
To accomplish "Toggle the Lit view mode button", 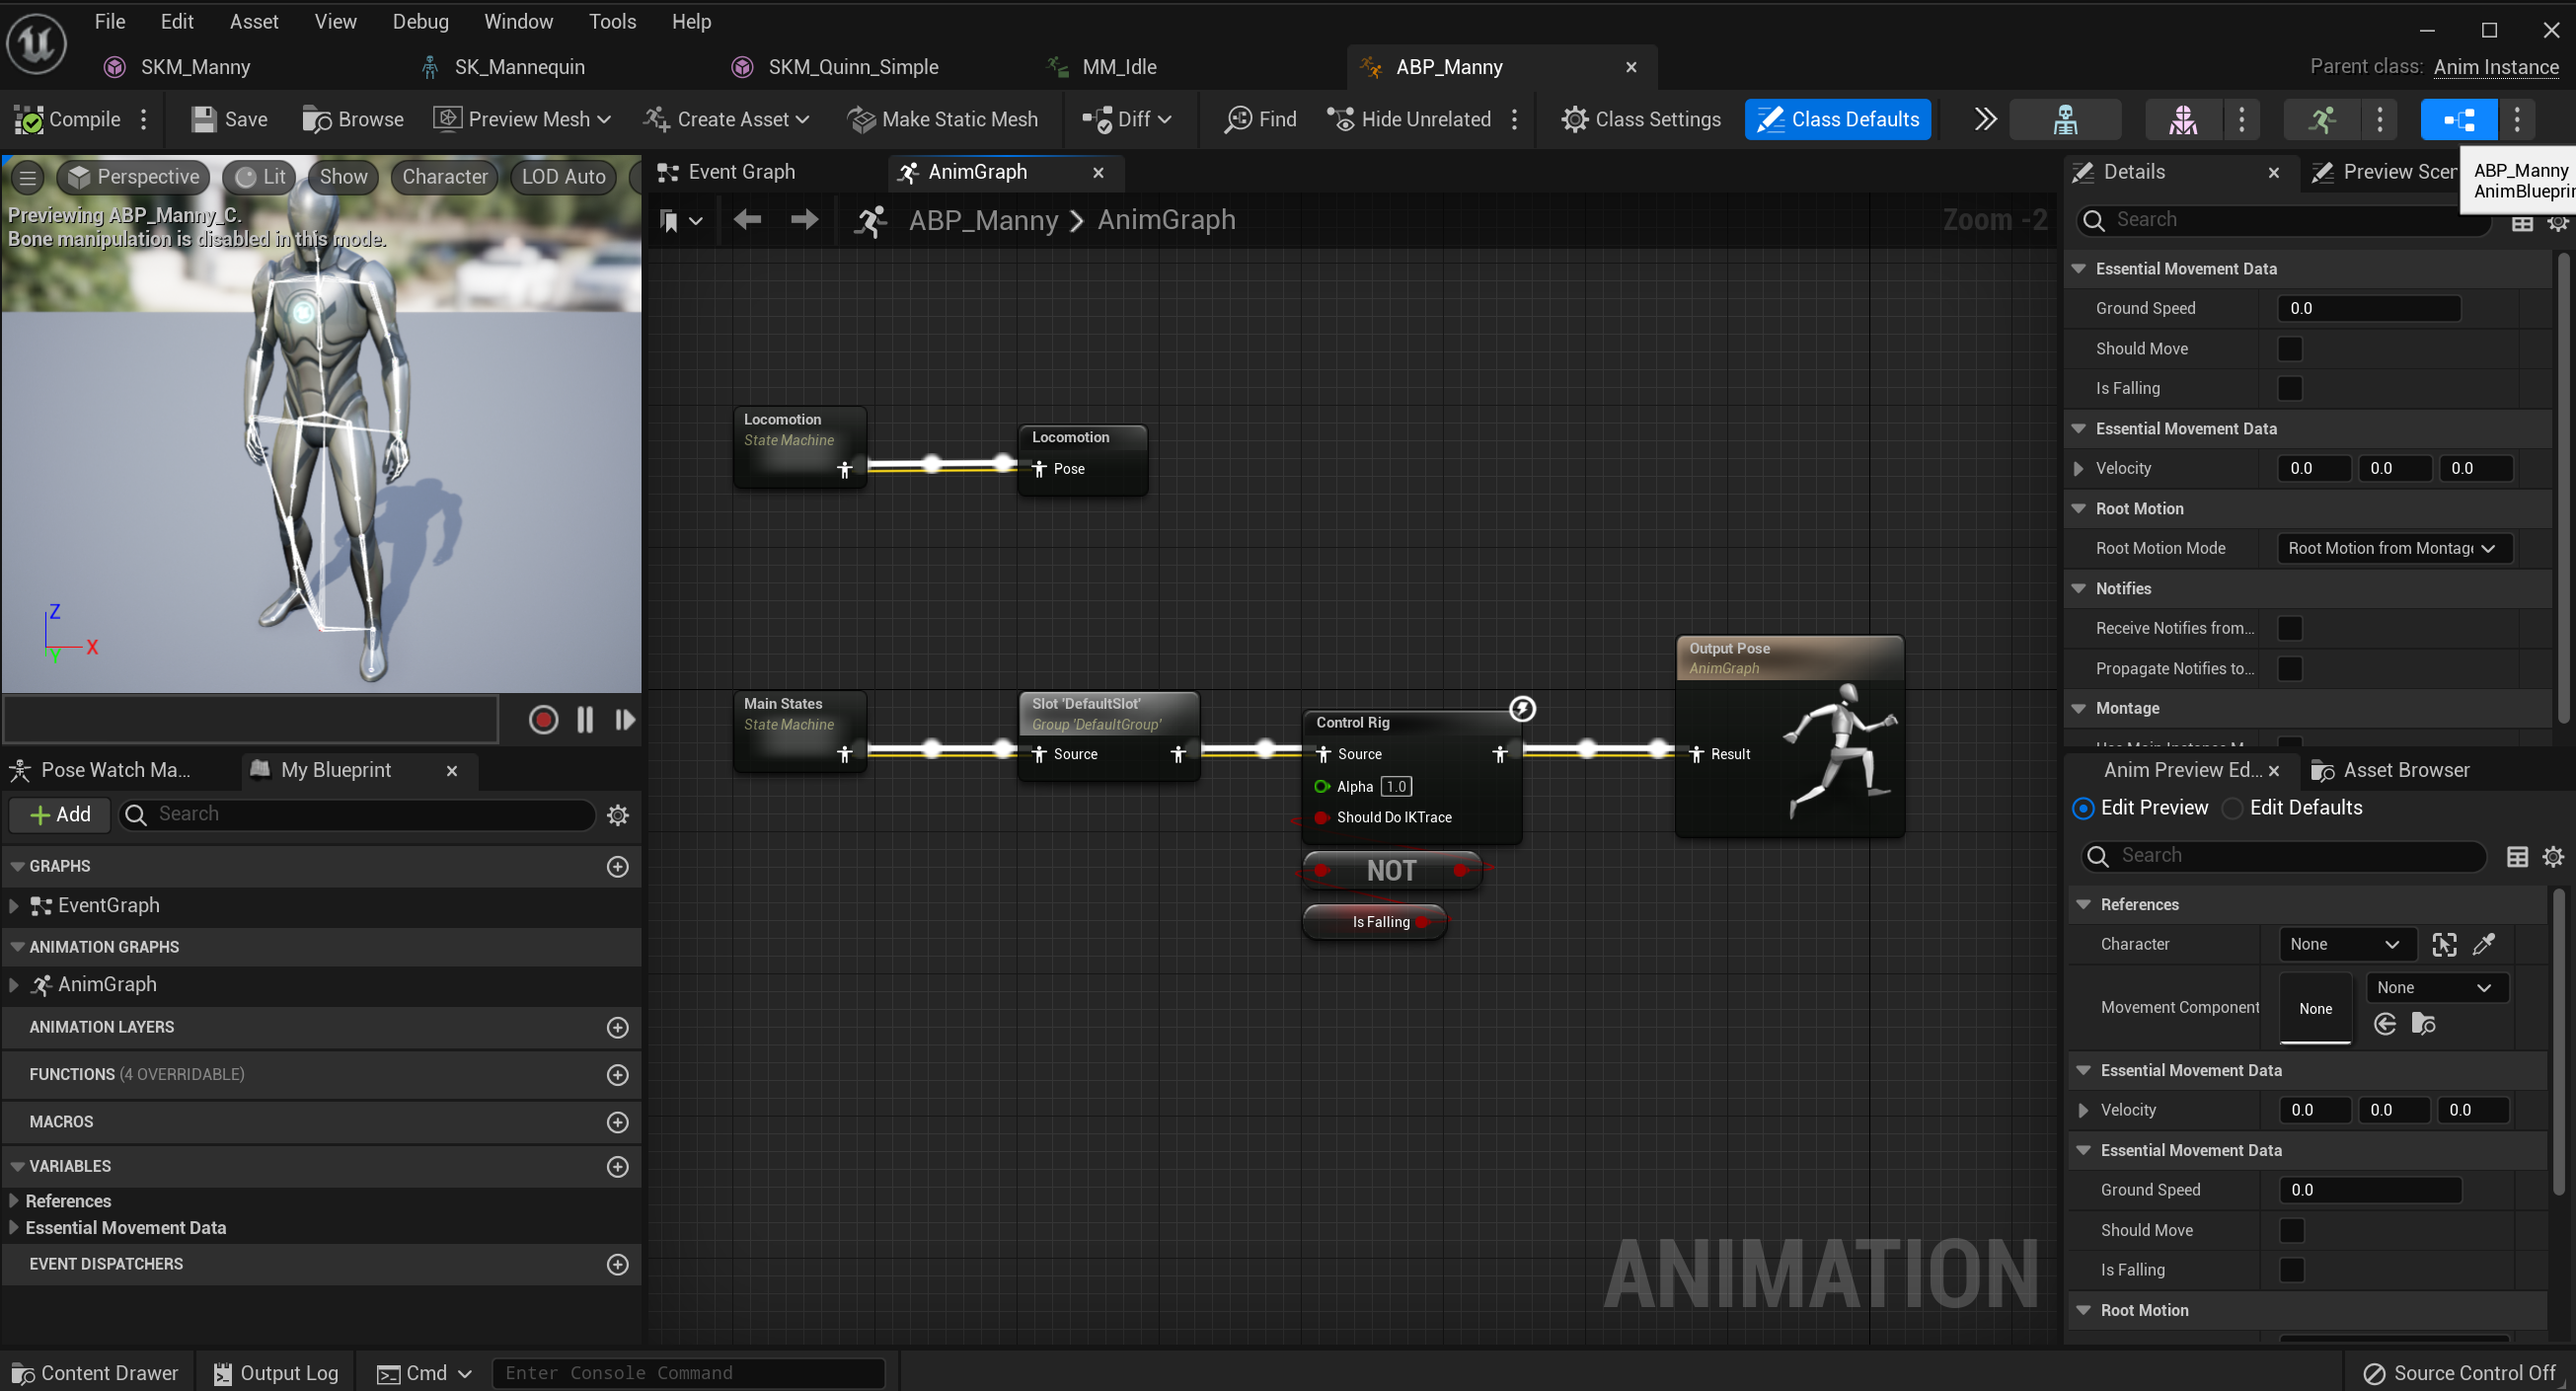I will pyautogui.click(x=260, y=177).
